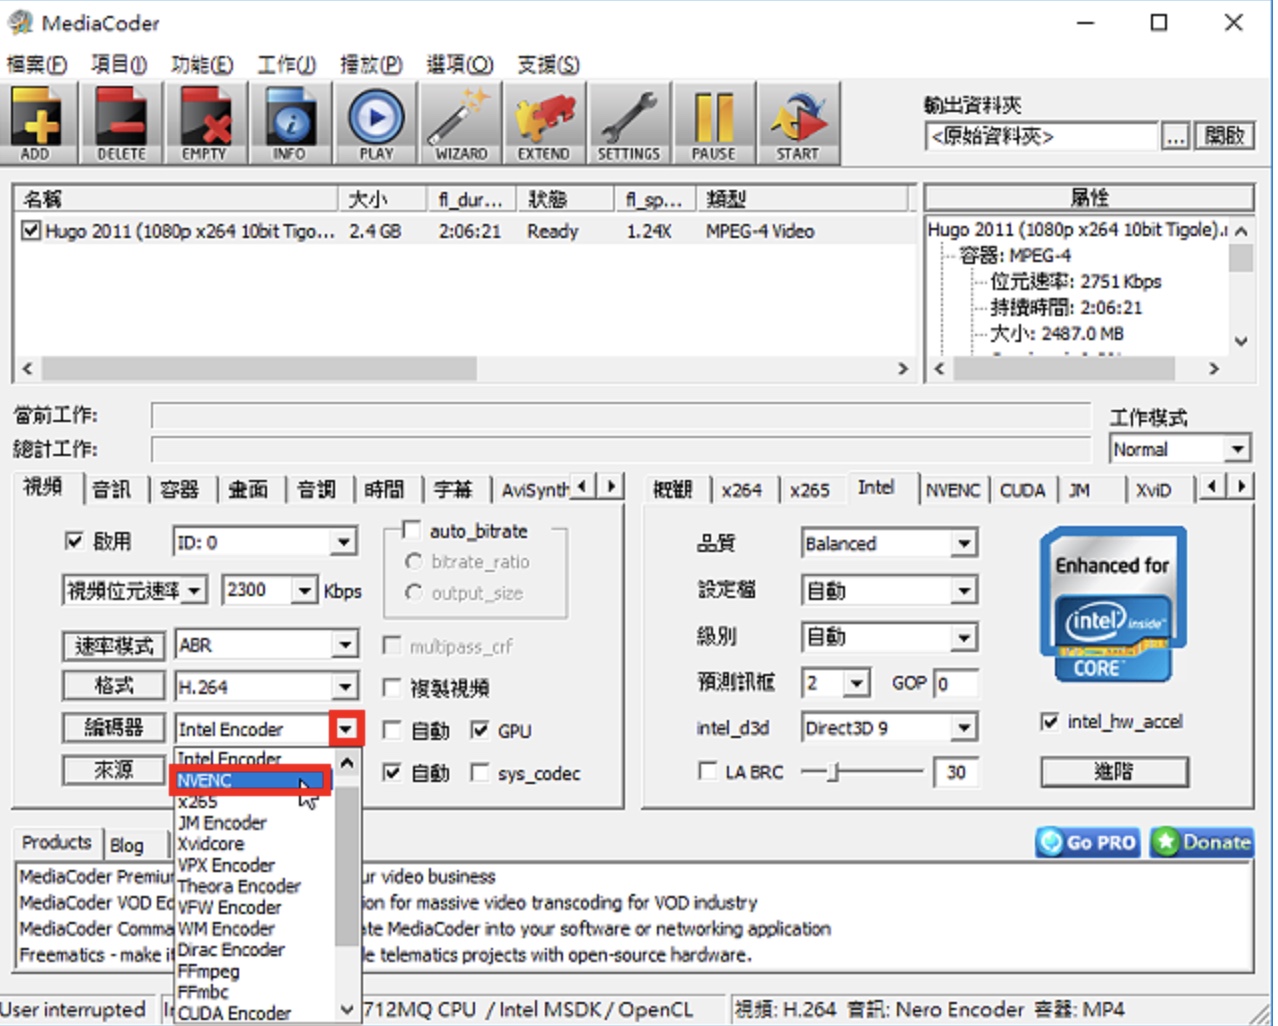Click the Intel Core badge image
The image size is (1278, 1026).
click(x=1112, y=605)
